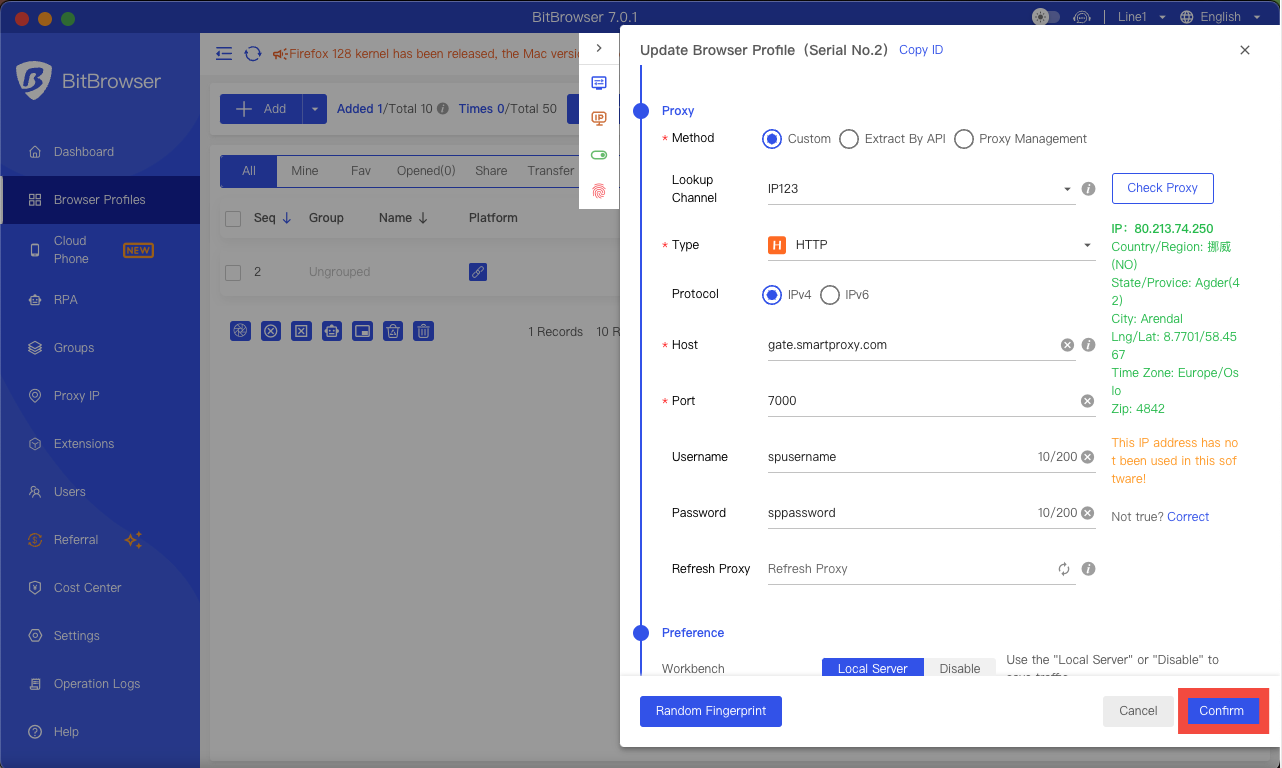Switch to the Share tab

click(491, 171)
